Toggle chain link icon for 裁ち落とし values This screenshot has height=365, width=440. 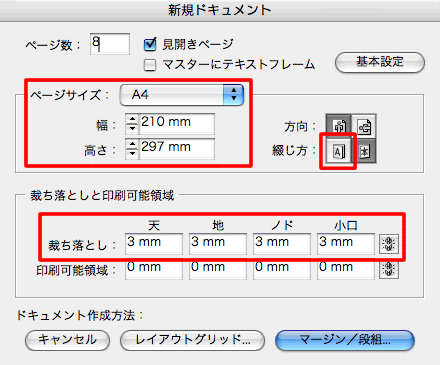(389, 244)
